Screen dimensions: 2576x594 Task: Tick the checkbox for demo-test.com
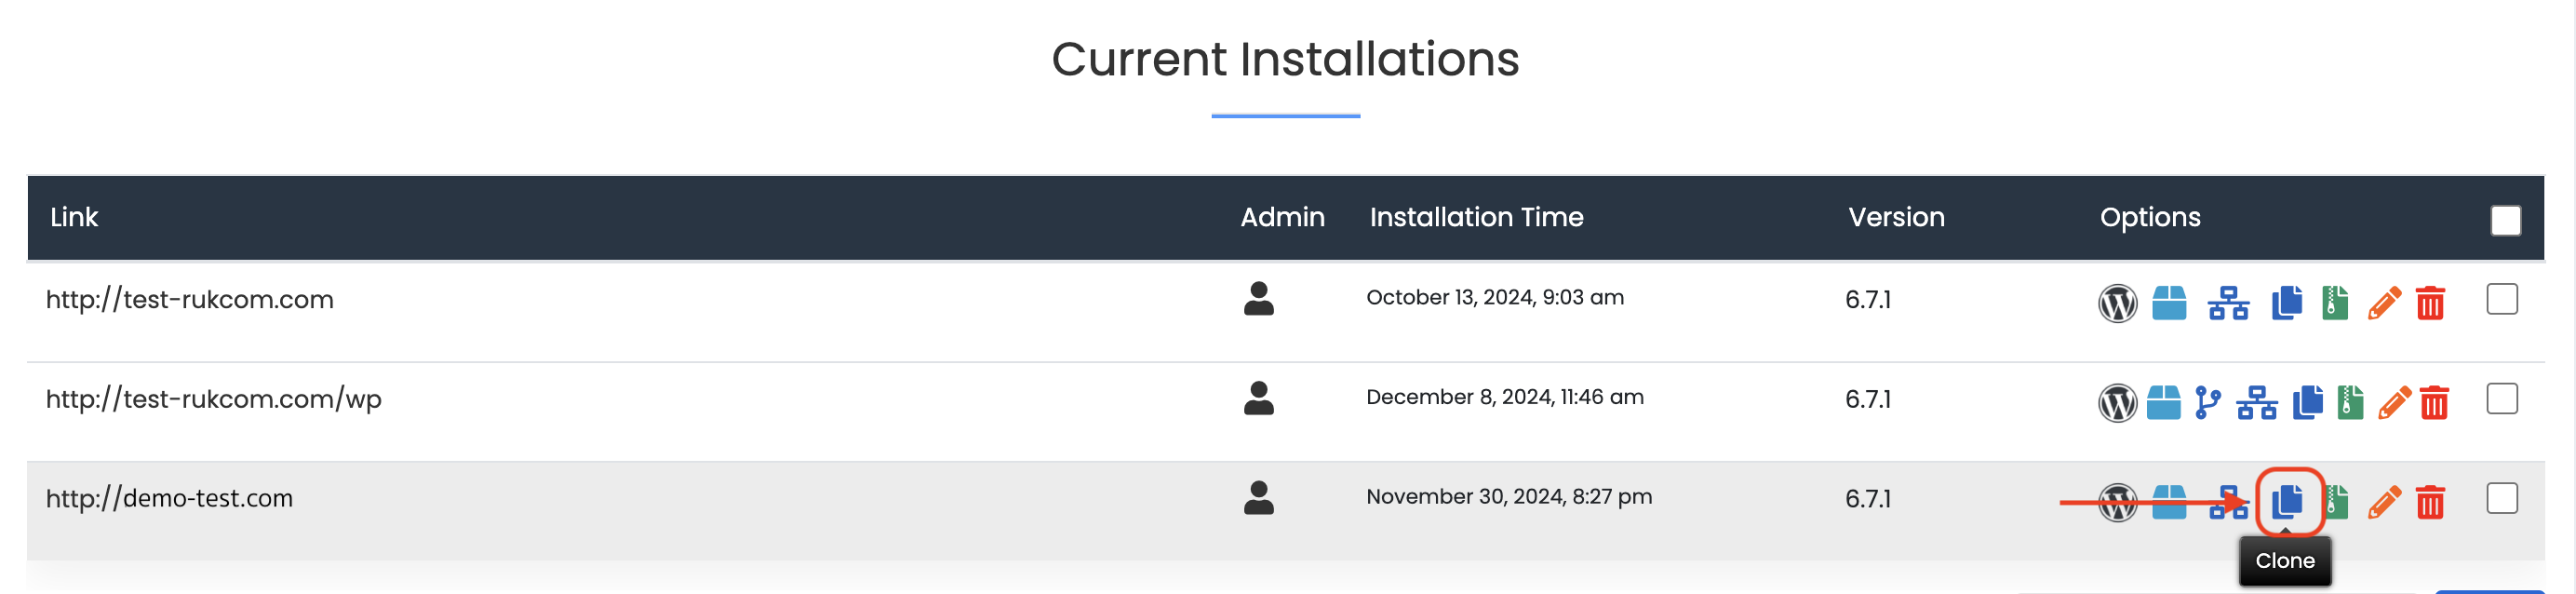[x=2501, y=498]
